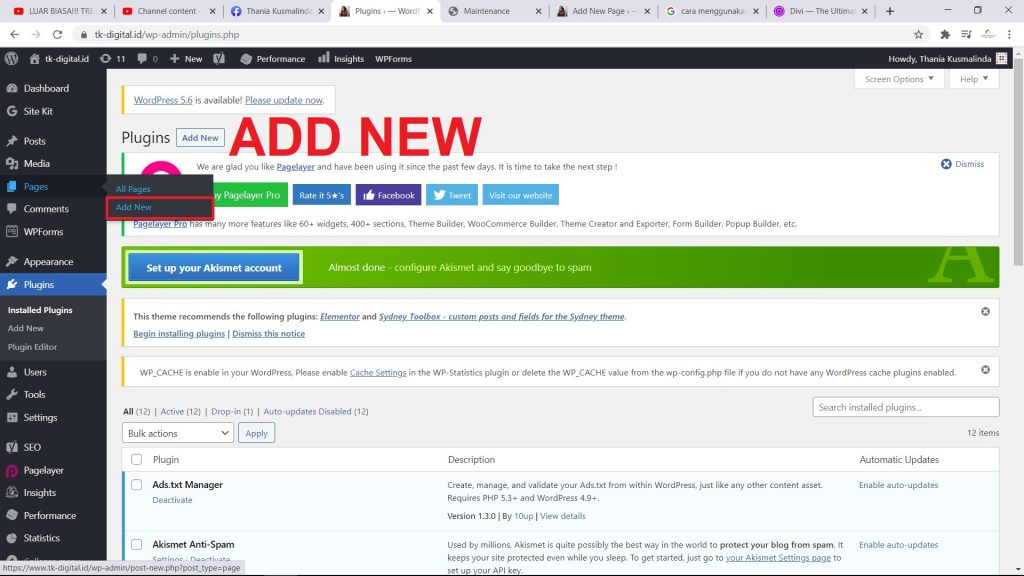This screenshot has width=1024, height=576.
Task: Open the Bulk actions dropdown
Action: click(178, 433)
